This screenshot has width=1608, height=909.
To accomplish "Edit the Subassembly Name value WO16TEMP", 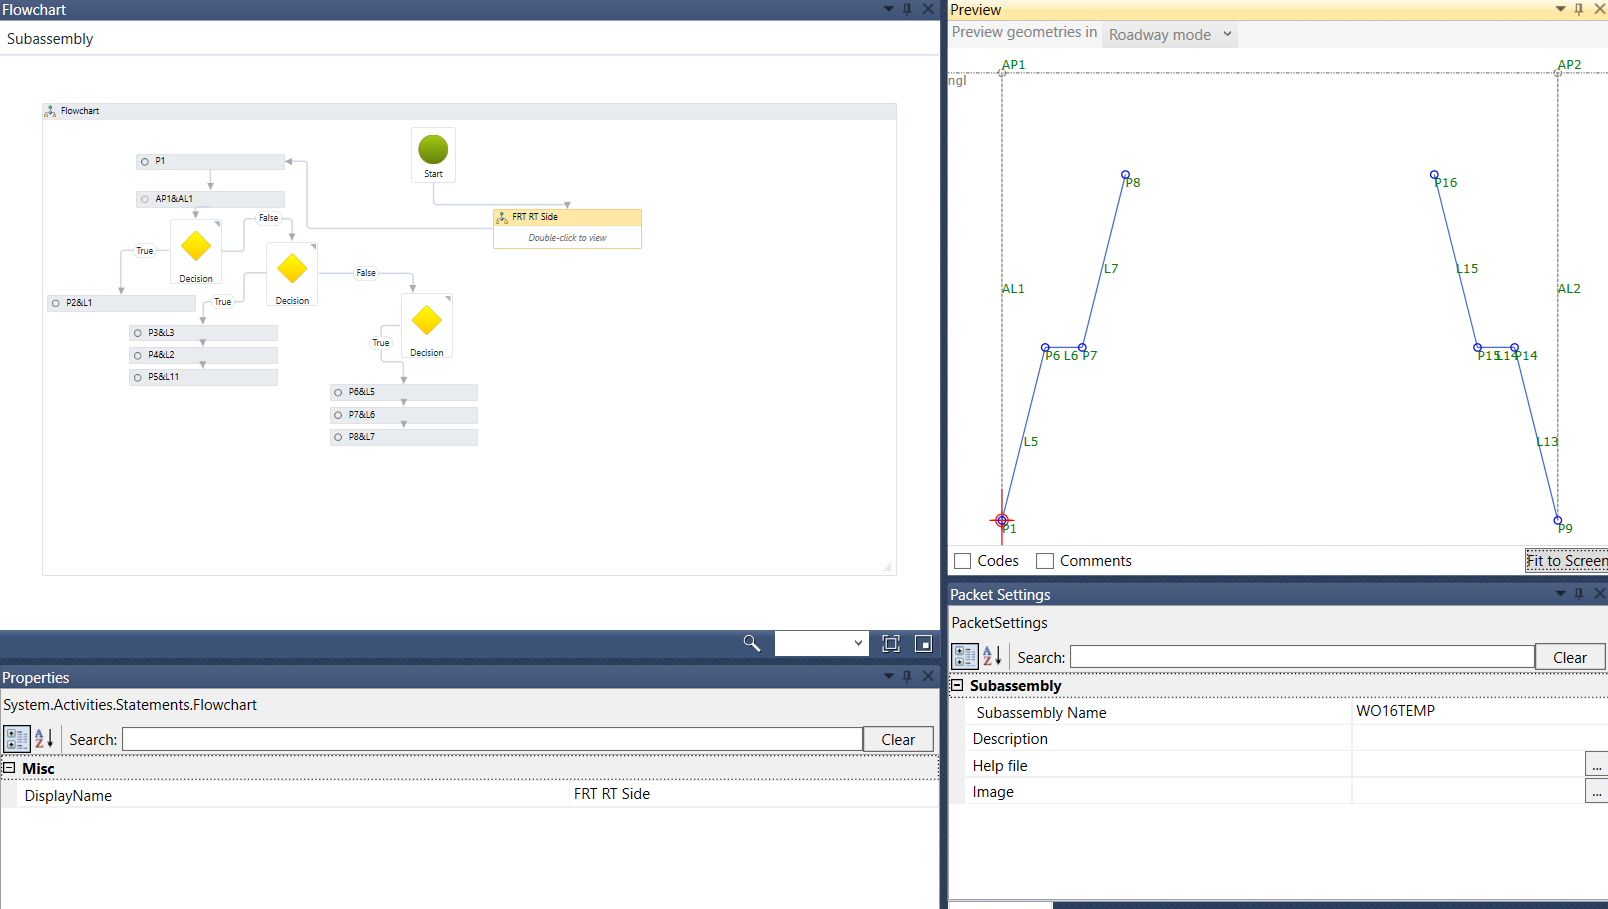I will click(x=1480, y=711).
